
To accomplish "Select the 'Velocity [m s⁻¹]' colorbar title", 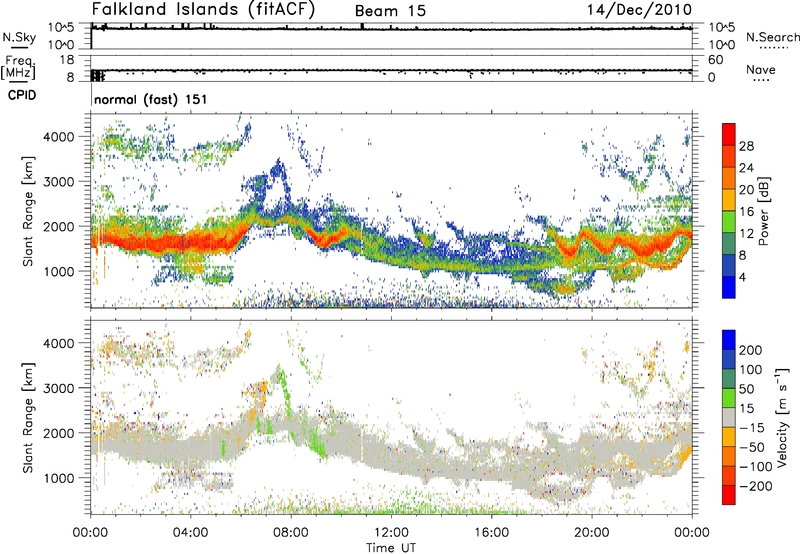I will click(x=782, y=416).
